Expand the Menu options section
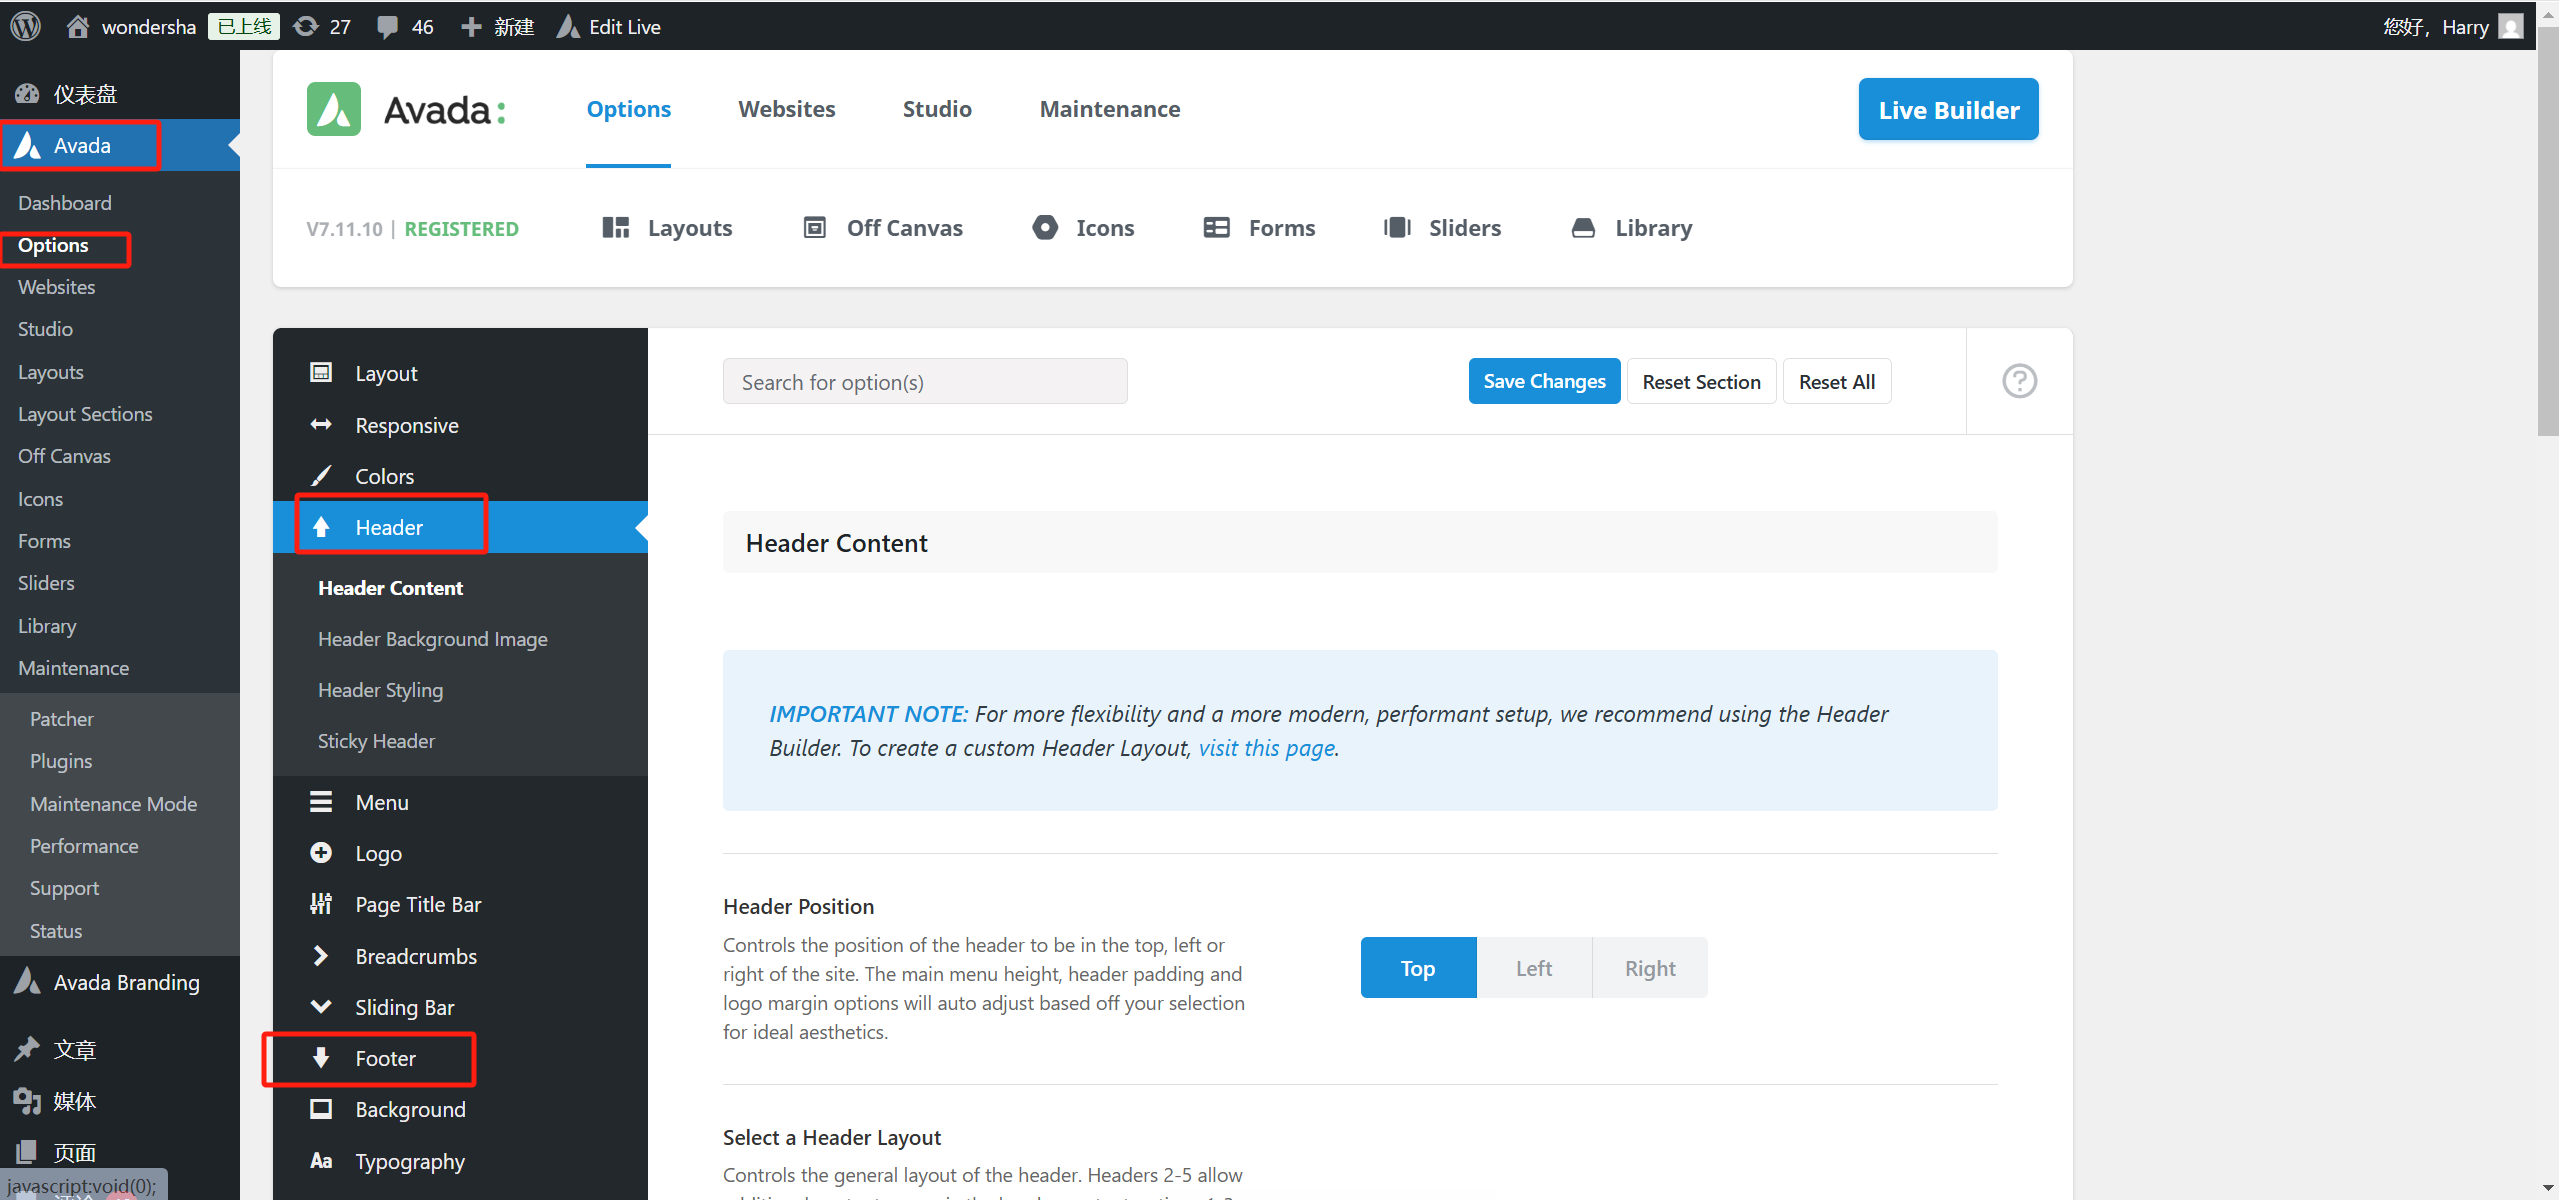 point(382,802)
